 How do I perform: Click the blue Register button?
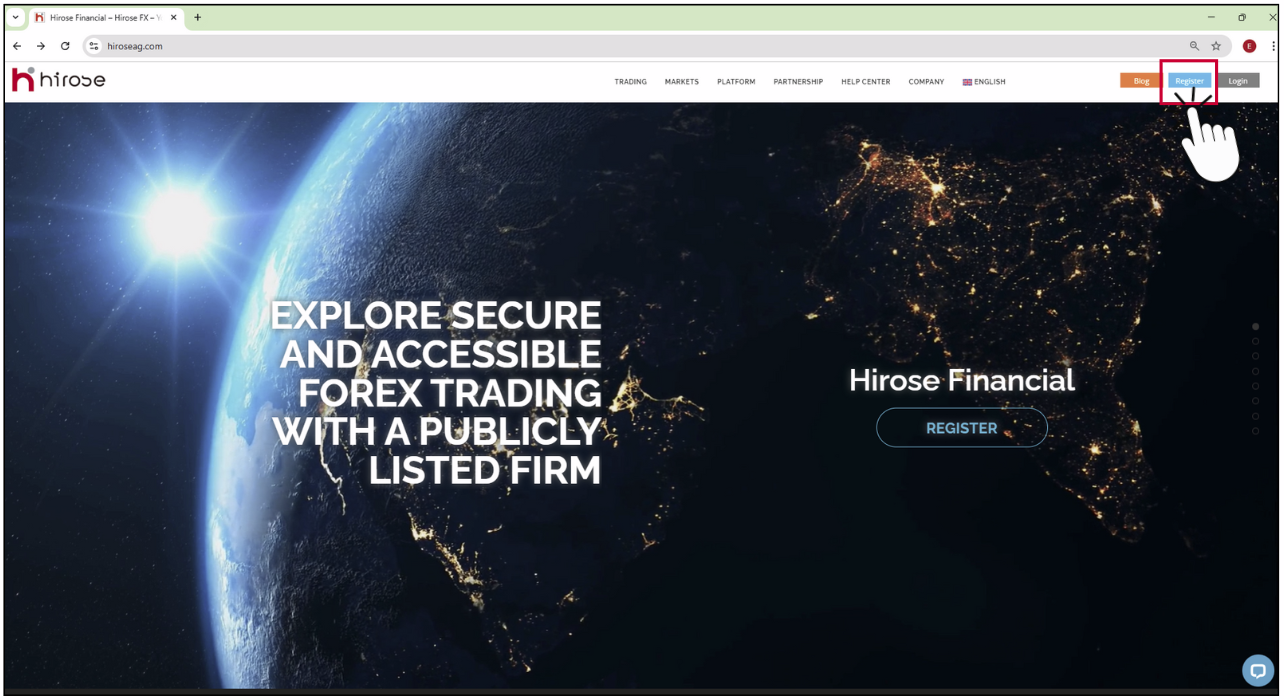pyautogui.click(x=1188, y=81)
